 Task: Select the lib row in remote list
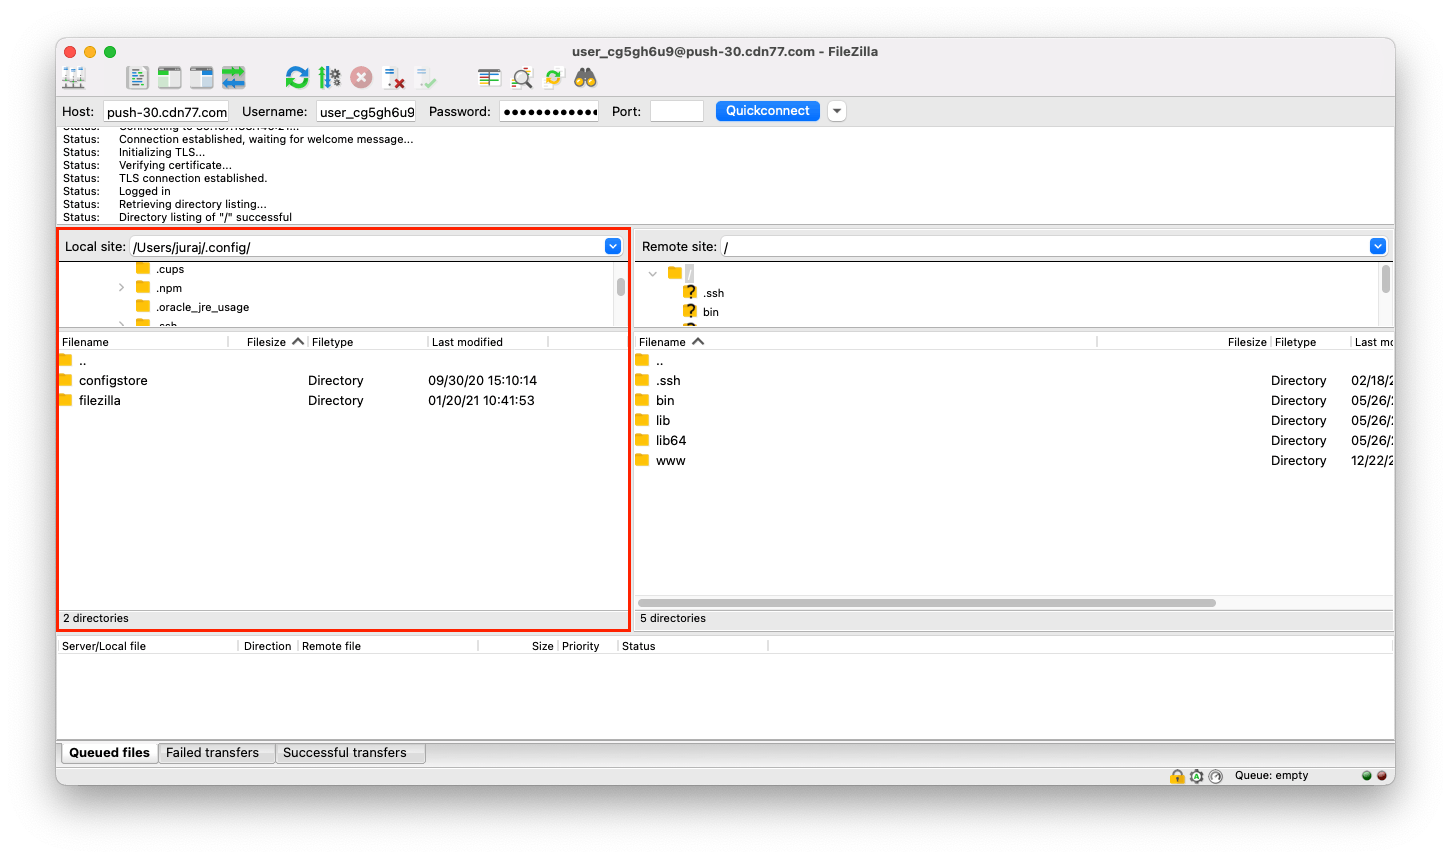(x=1014, y=420)
